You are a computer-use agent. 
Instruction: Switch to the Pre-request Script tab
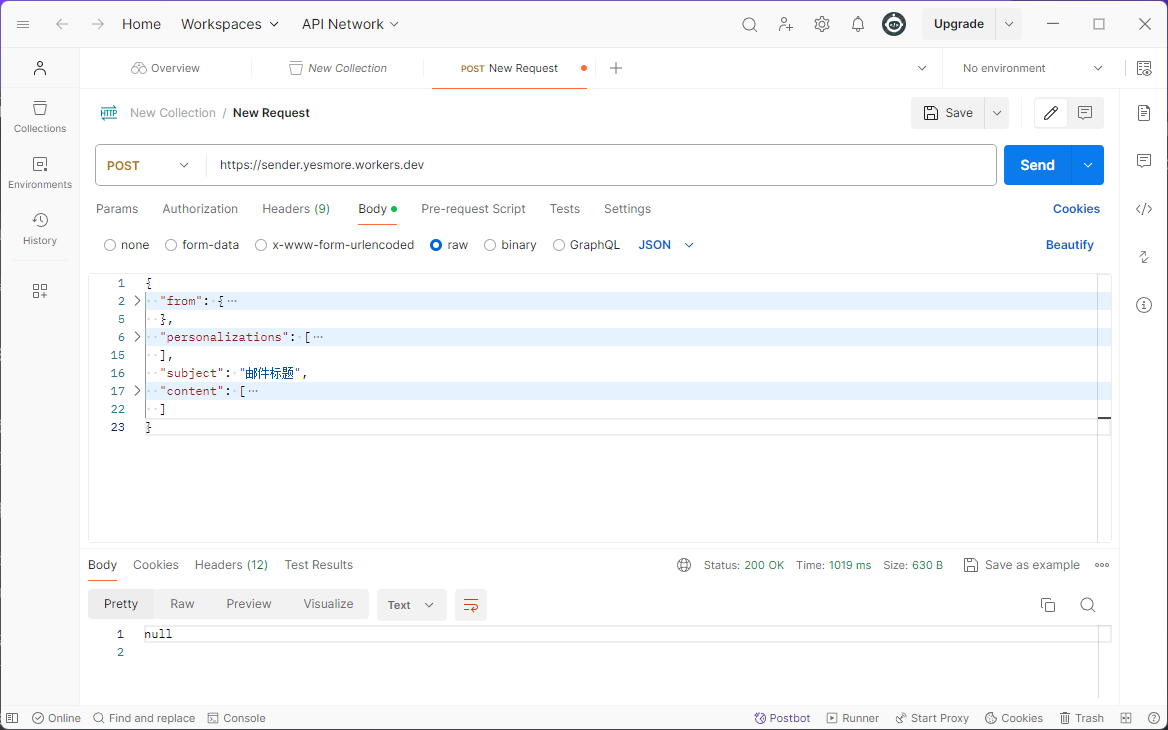[x=473, y=209]
